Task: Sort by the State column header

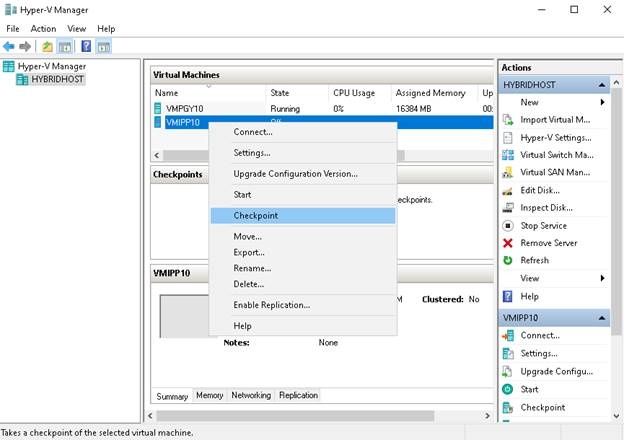Action: point(297,93)
